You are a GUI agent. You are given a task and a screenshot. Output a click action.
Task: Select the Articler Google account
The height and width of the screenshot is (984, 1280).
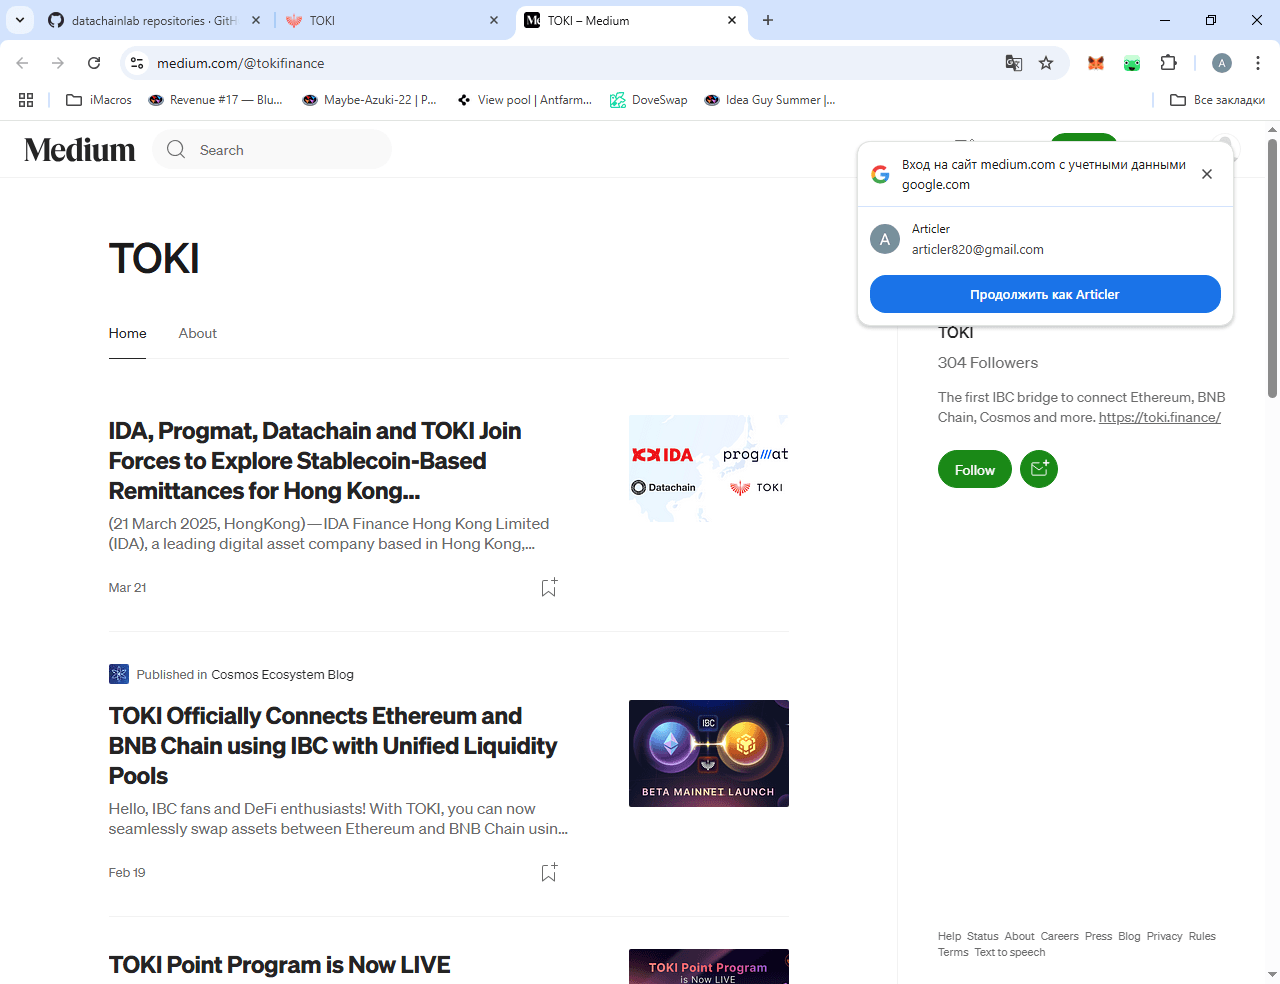tap(1045, 239)
